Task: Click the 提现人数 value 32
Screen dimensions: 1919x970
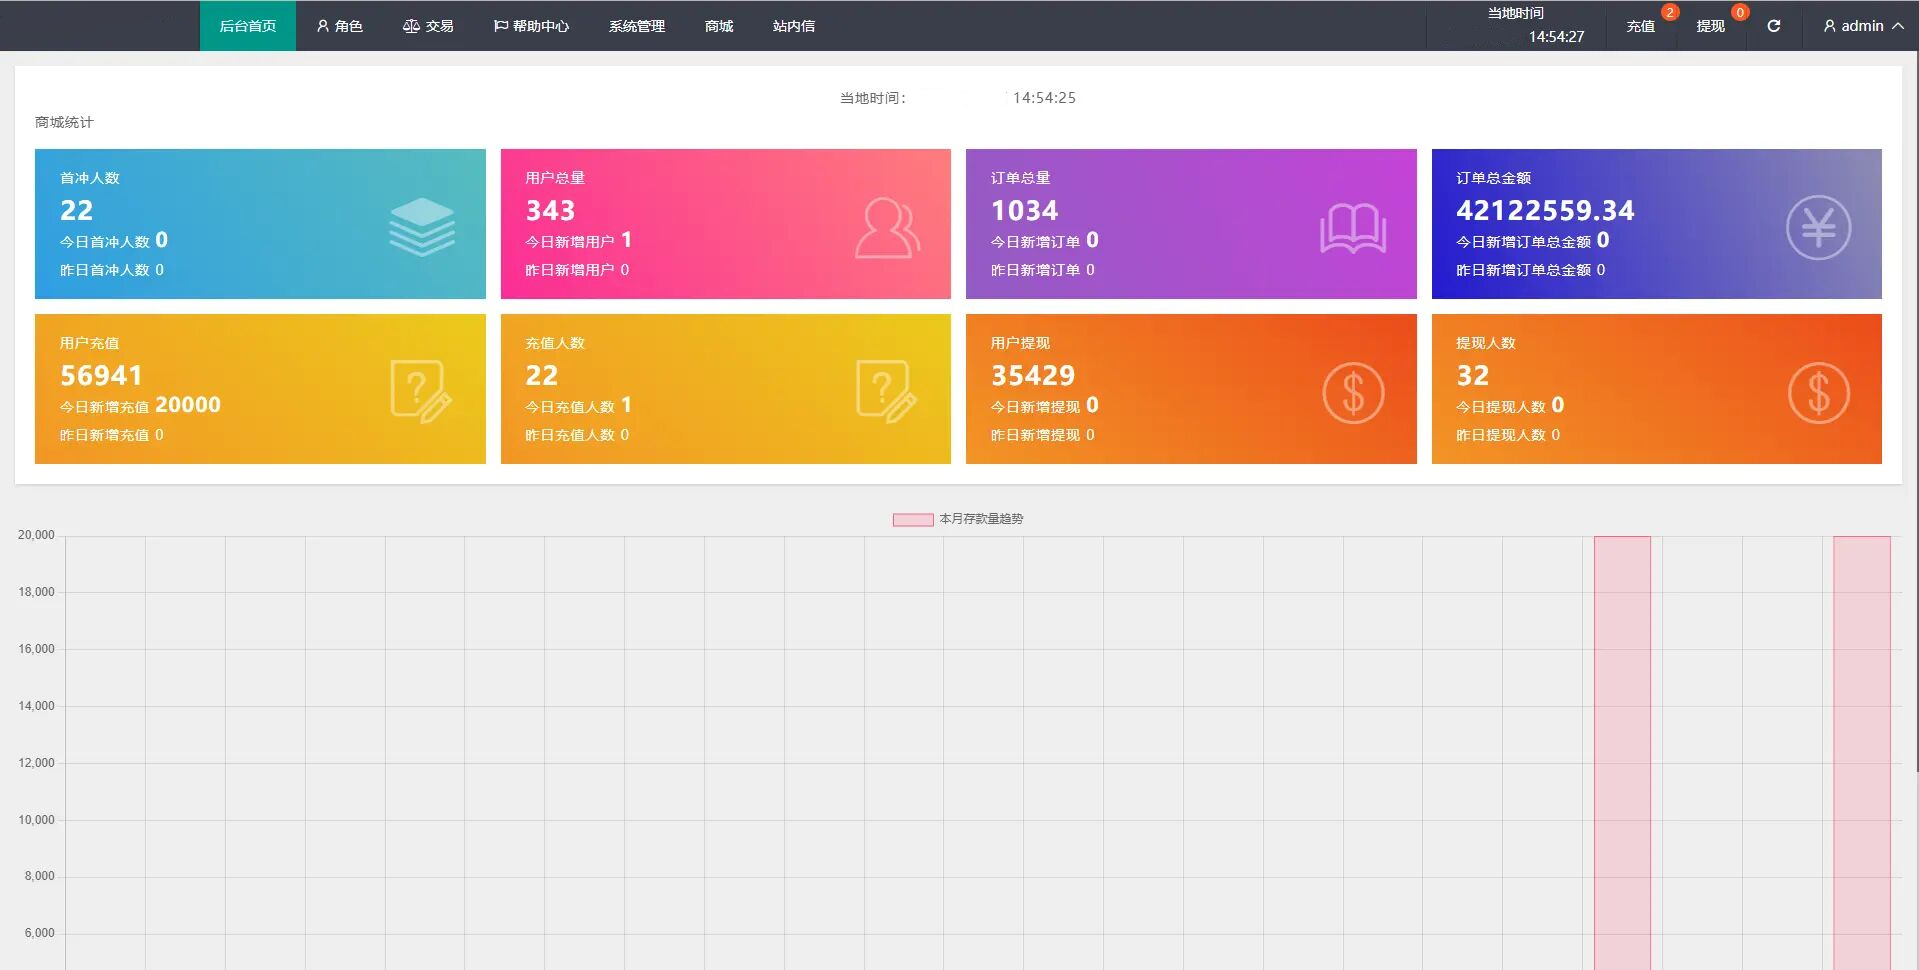Action: 1472,376
